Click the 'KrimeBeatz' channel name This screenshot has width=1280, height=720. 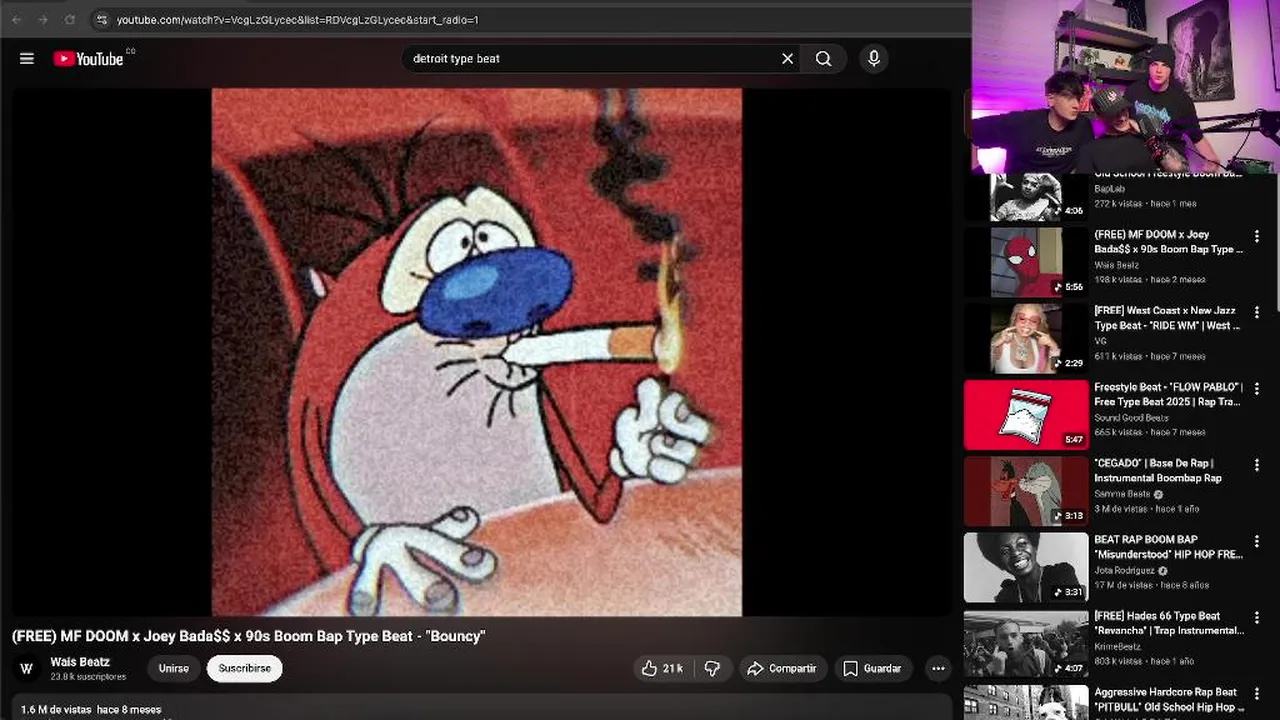pos(1117,647)
